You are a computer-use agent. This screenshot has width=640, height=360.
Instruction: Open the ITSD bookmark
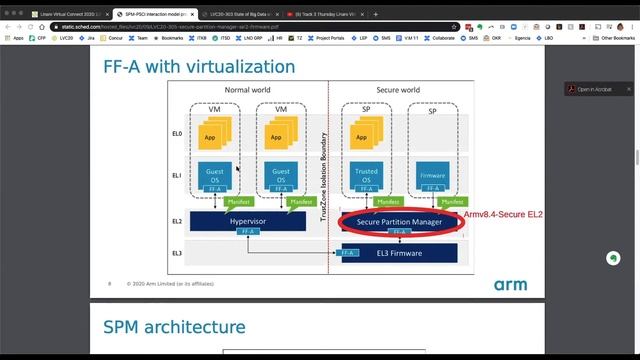(221, 38)
